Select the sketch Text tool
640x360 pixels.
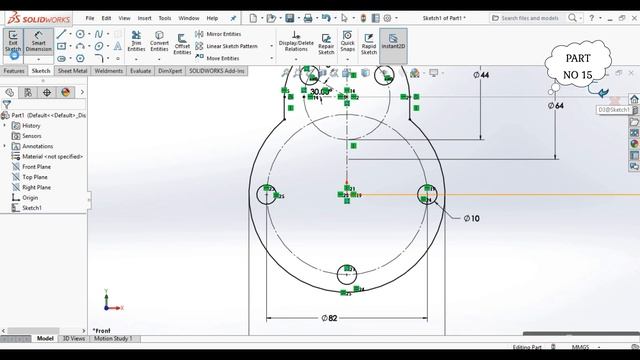coord(118,46)
